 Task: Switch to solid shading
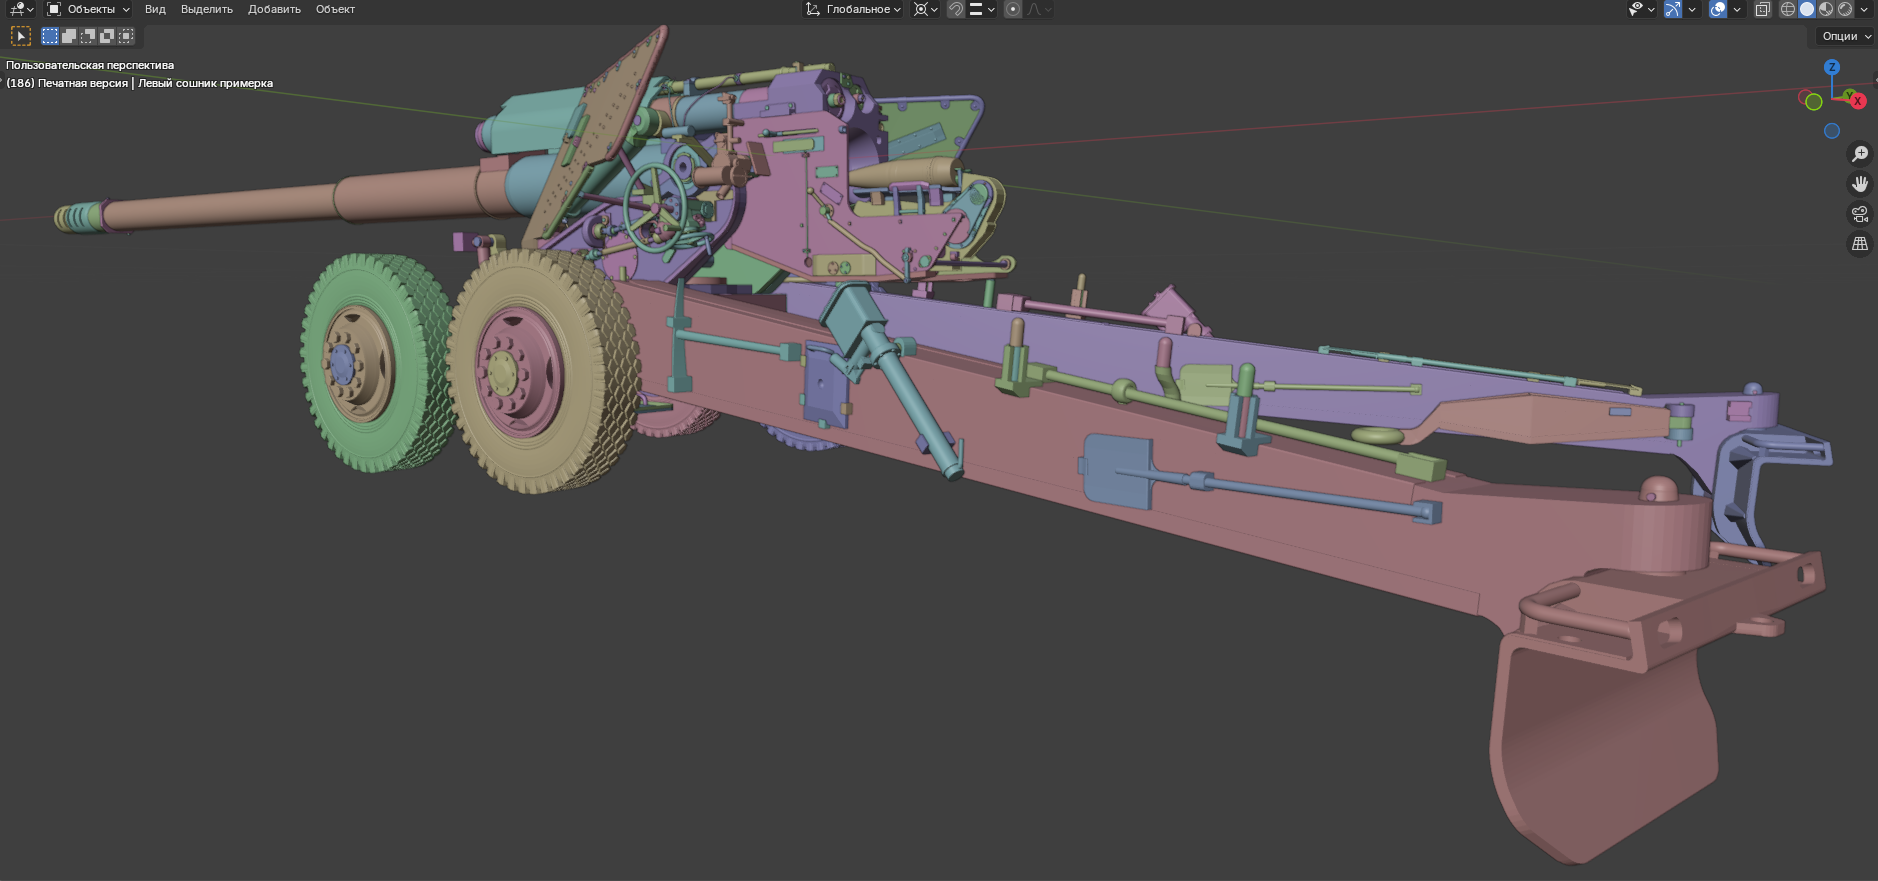coord(1807,9)
